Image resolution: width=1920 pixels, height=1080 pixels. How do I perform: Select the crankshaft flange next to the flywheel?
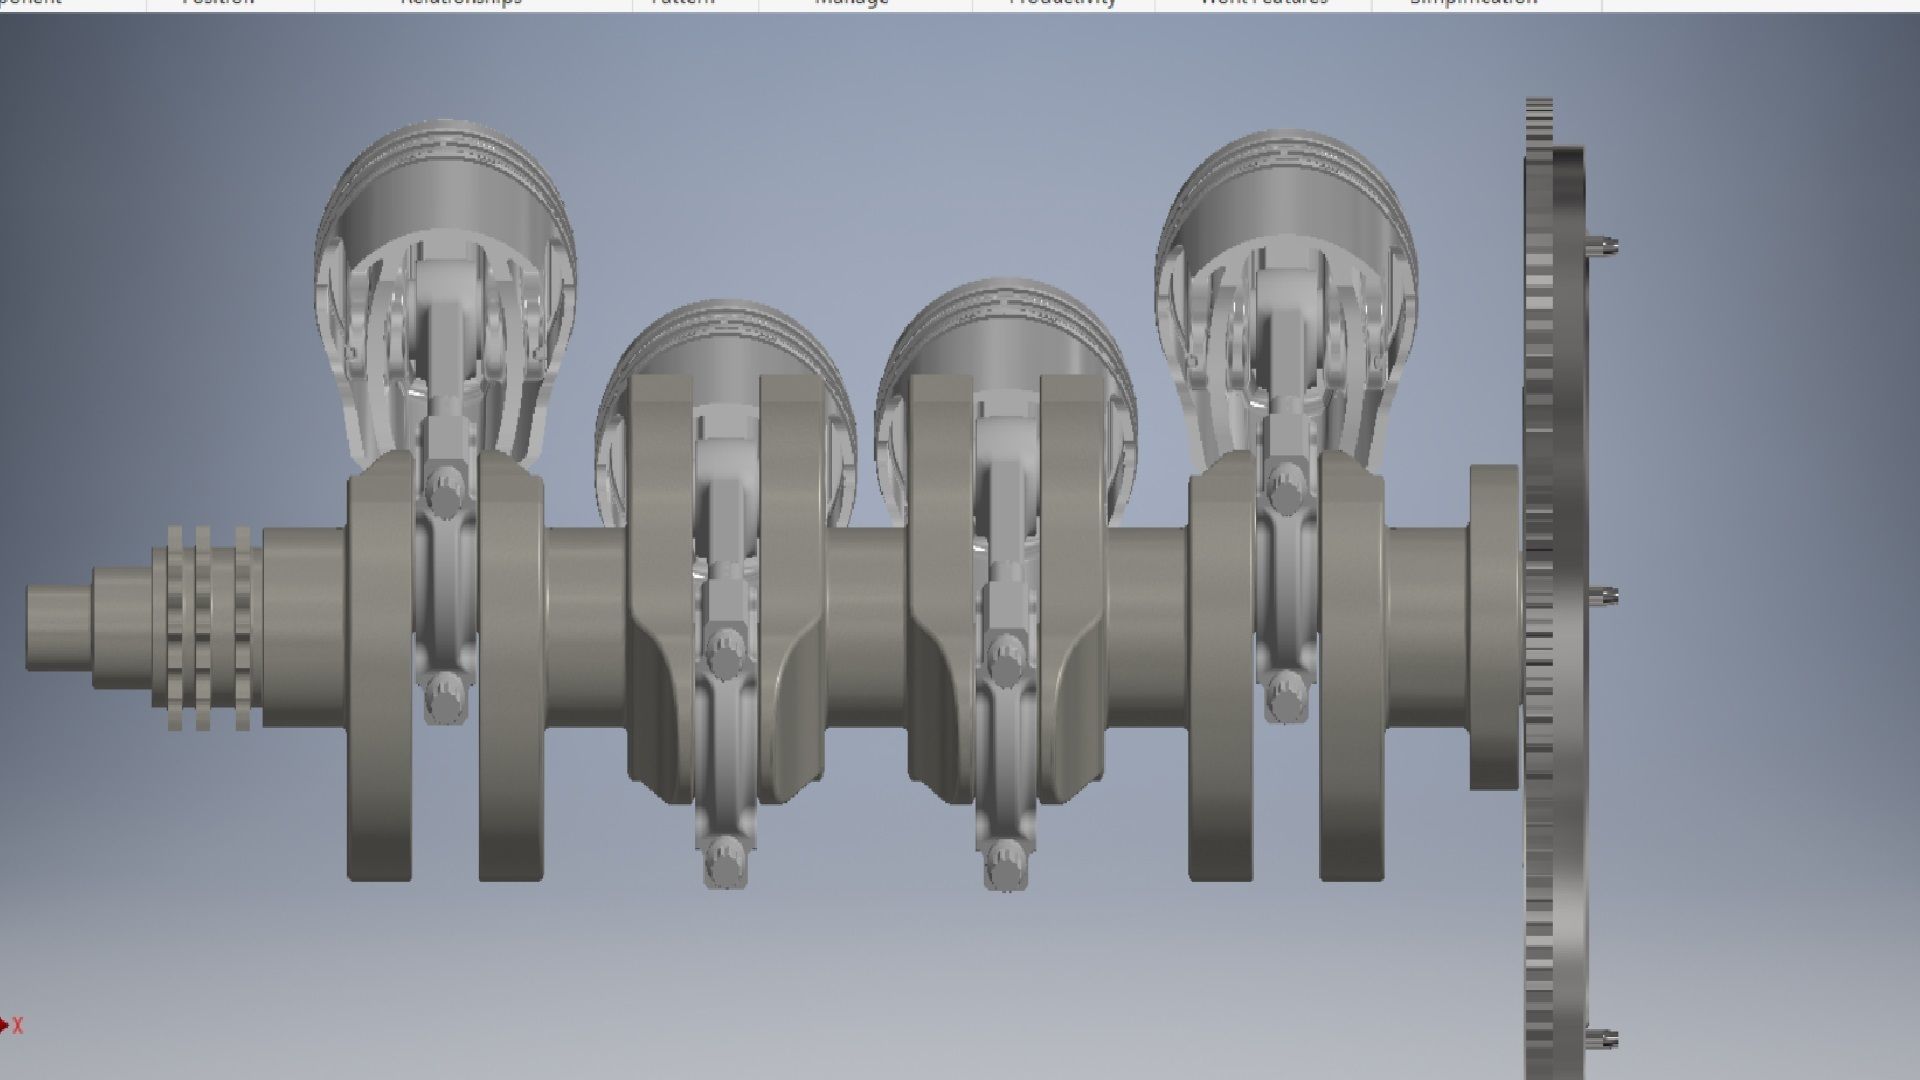(1494, 627)
